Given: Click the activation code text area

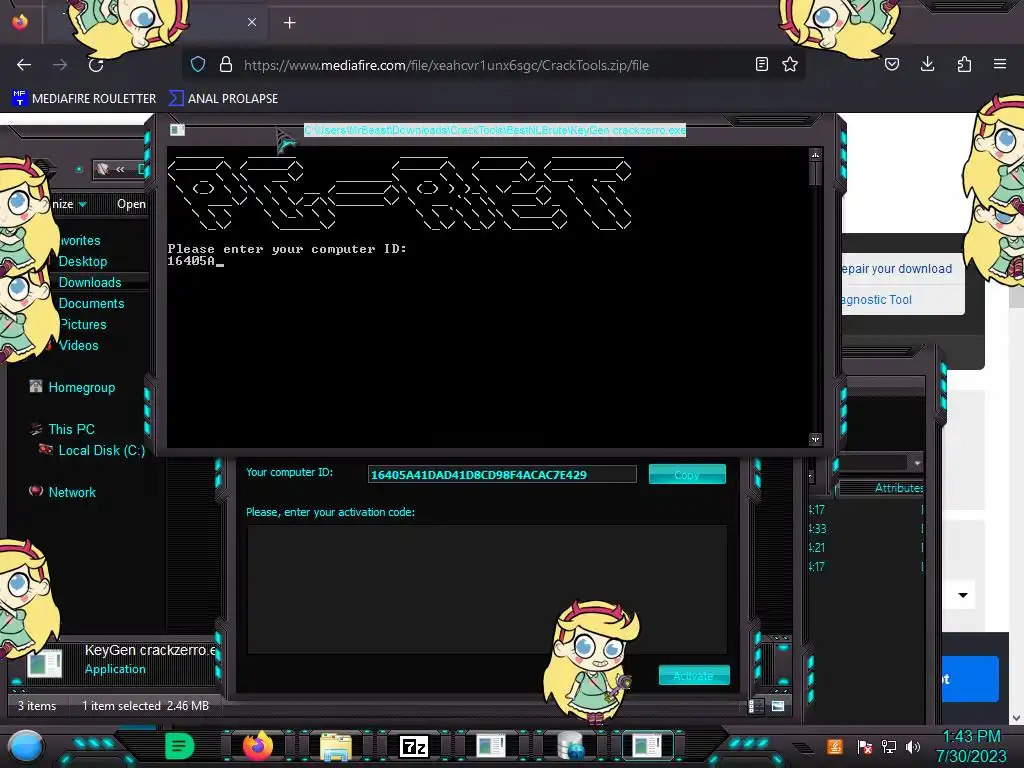Looking at the screenshot, I should point(487,589).
